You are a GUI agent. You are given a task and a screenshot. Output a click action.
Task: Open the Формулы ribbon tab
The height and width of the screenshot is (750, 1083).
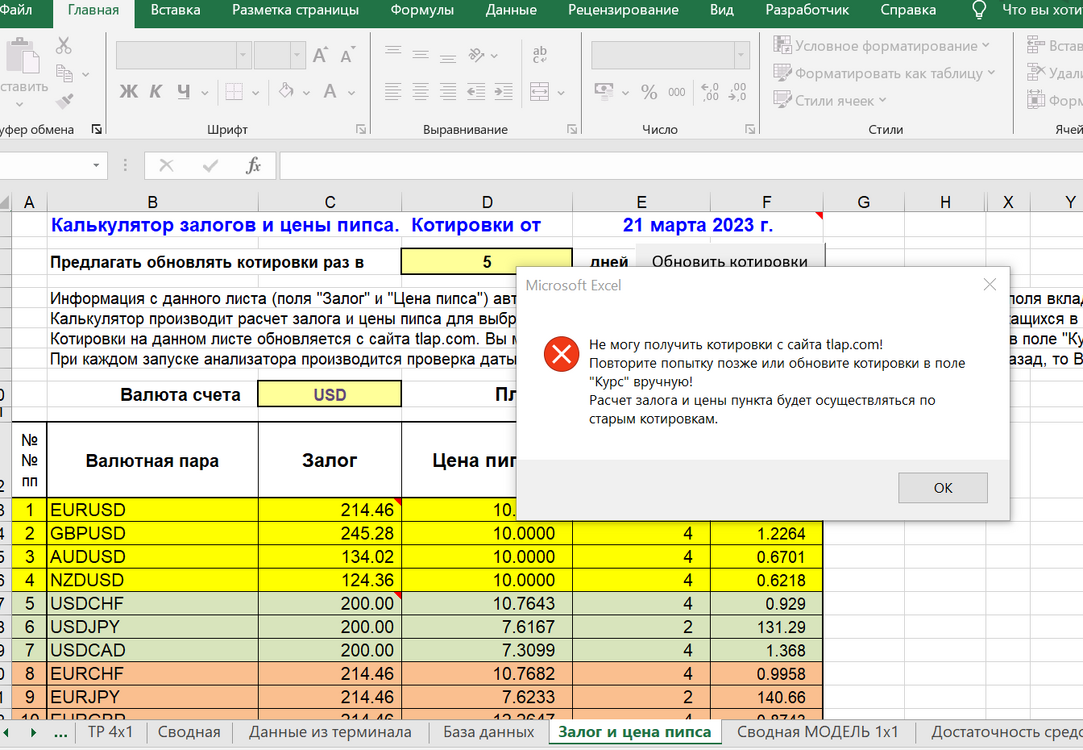pyautogui.click(x=422, y=10)
